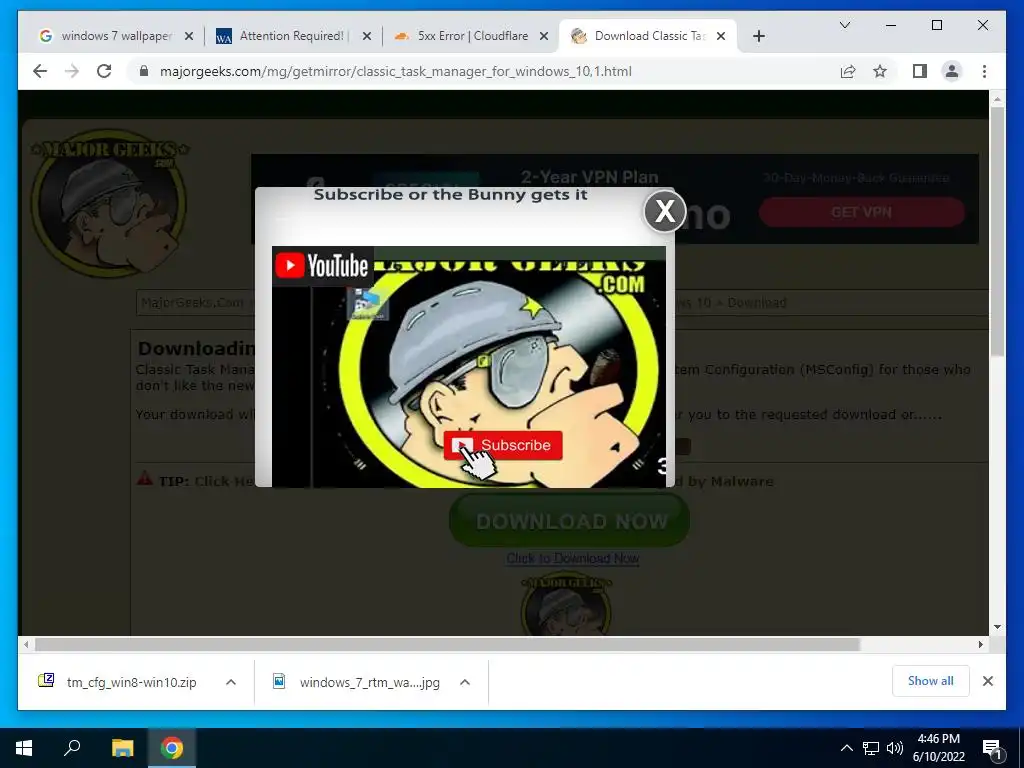Click the horizontal page scrollbar
1024x768 pixels.
[x=447, y=645]
